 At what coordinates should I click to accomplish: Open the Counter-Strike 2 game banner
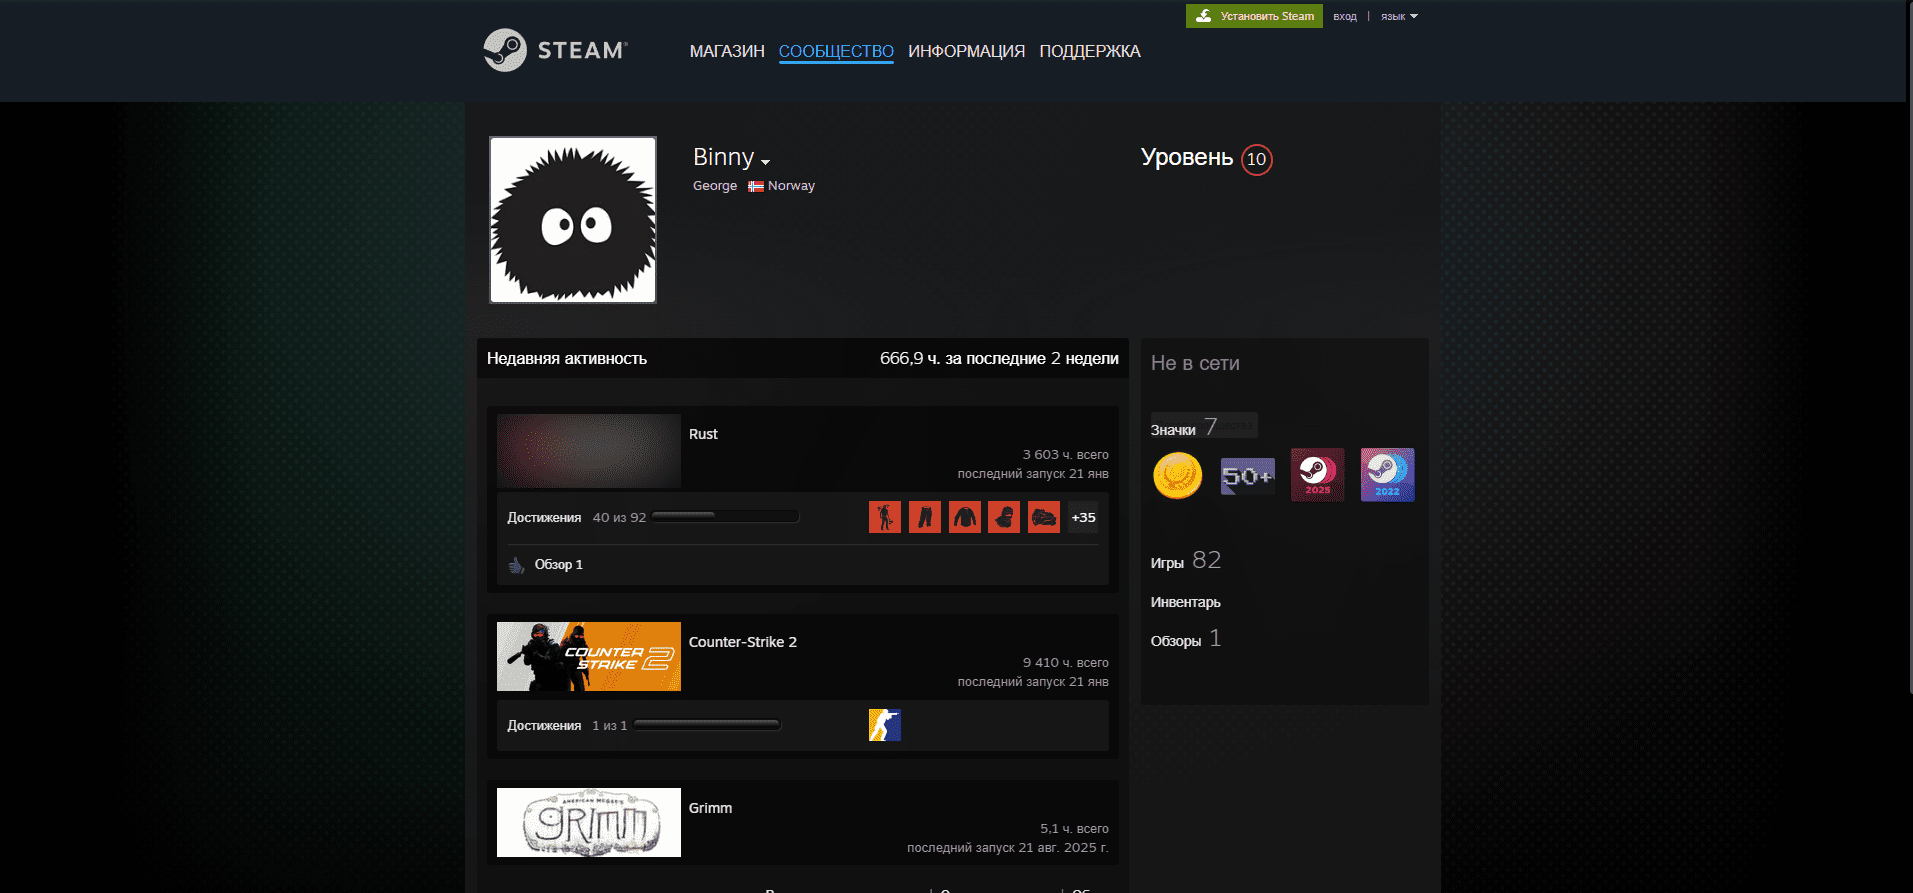[x=589, y=656]
